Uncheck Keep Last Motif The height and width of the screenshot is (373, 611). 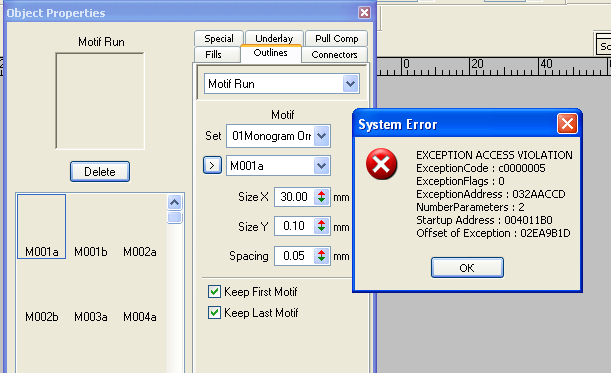(x=214, y=313)
